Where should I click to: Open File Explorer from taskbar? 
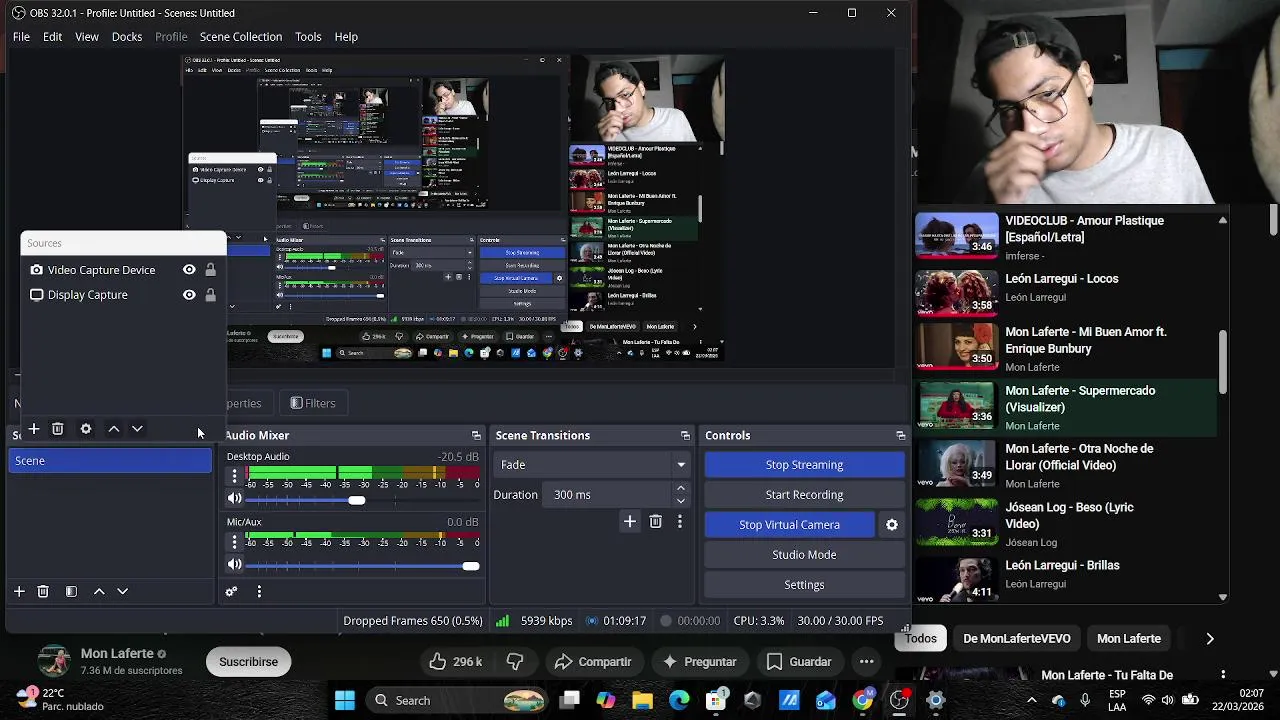(642, 700)
